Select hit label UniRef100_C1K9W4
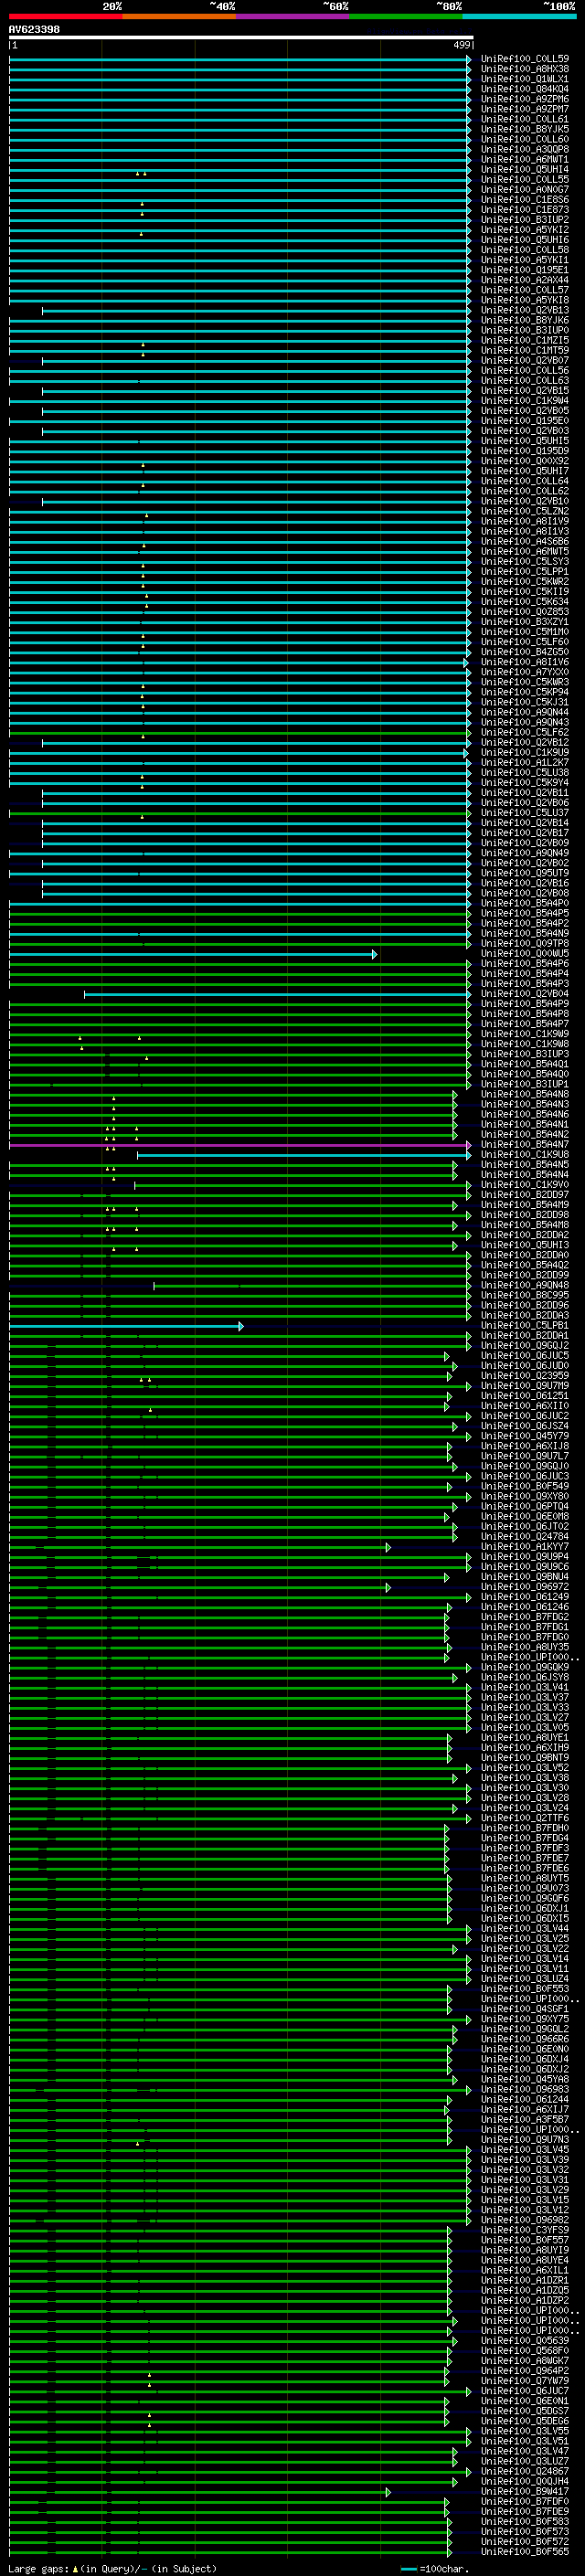585x2576 pixels. (x=525, y=401)
